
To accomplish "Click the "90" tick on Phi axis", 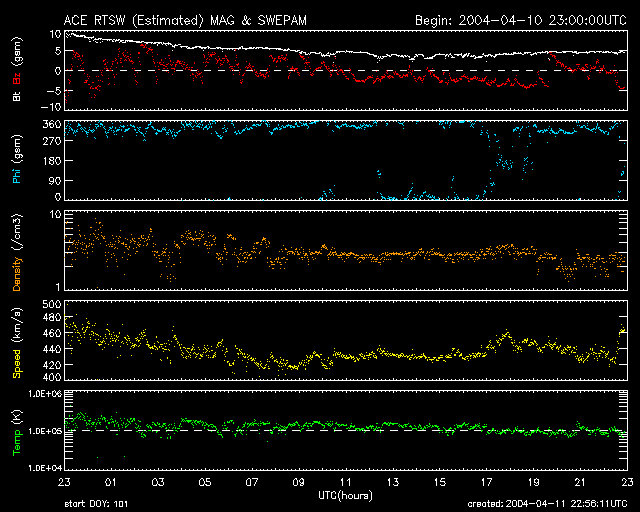I will pyautogui.click(x=55, y=180).
